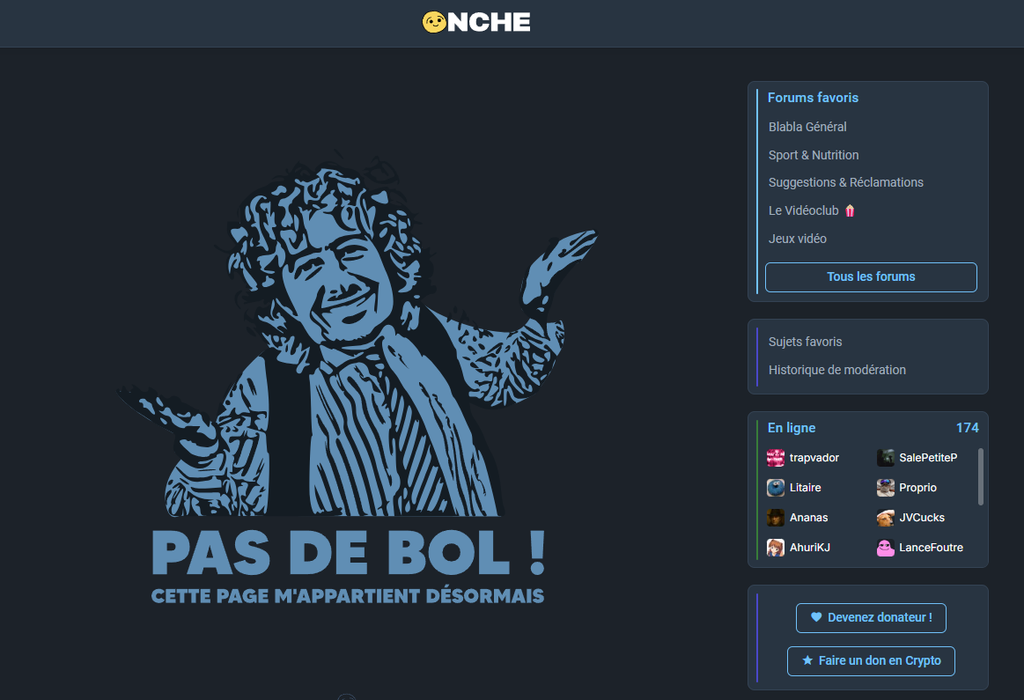Open trapvador's profile name
Screen dimensions: 1024x700
click(x=814, y=458)
